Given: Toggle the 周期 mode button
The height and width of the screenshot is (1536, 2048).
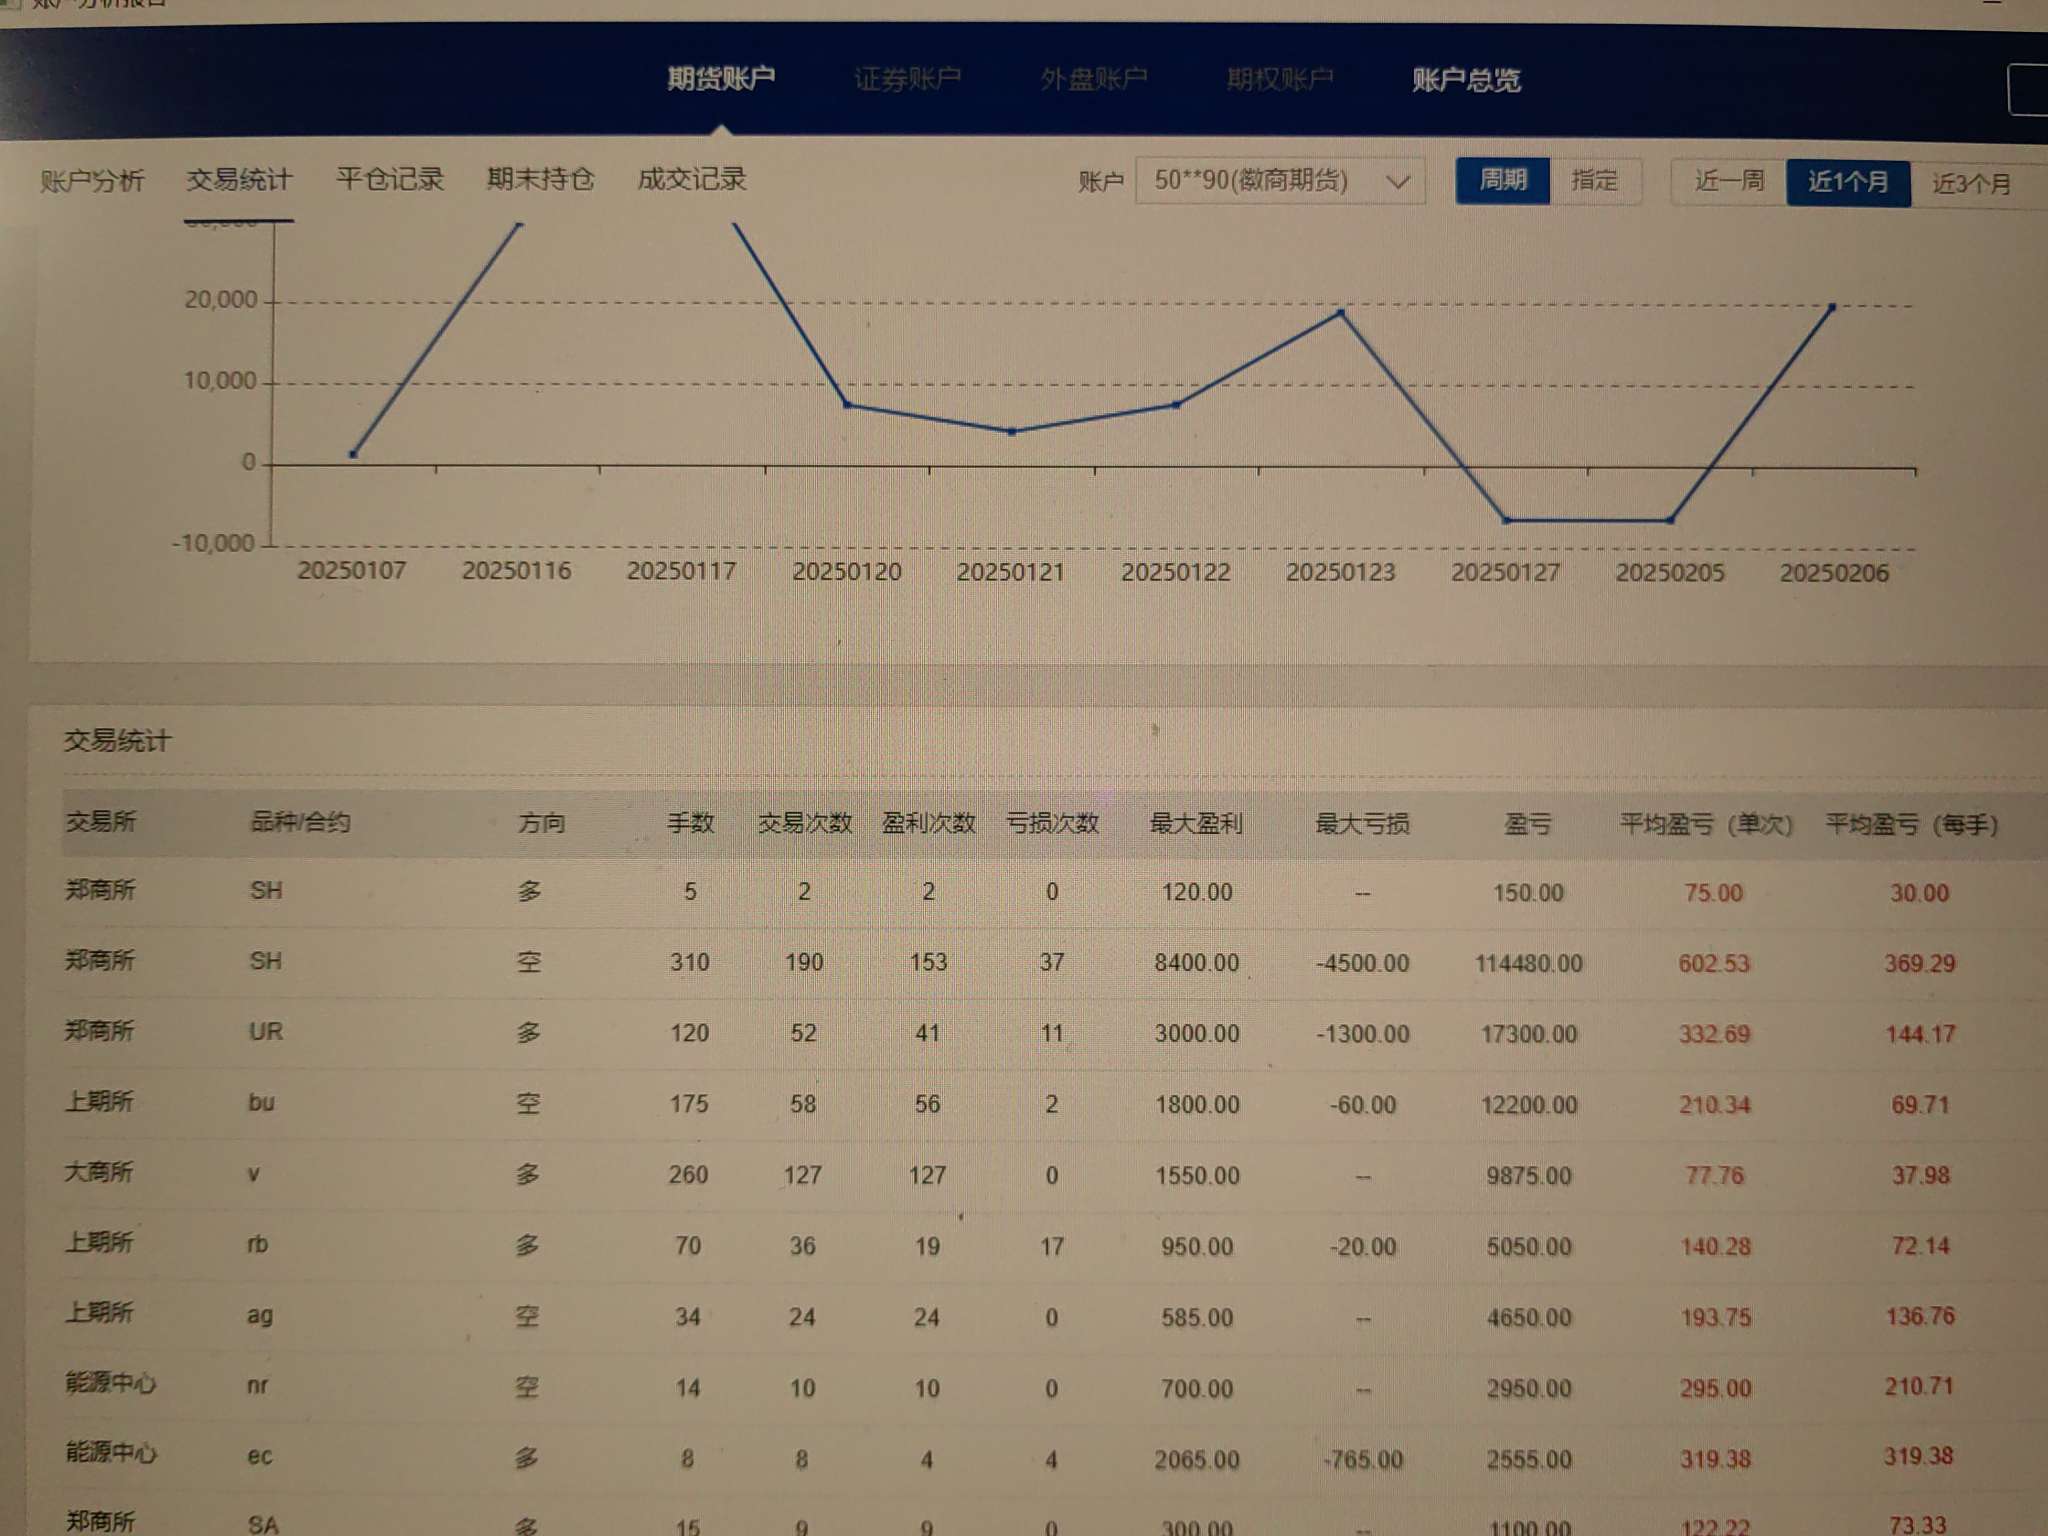Looking at the screenshot, I should (x=1502, y=180).
